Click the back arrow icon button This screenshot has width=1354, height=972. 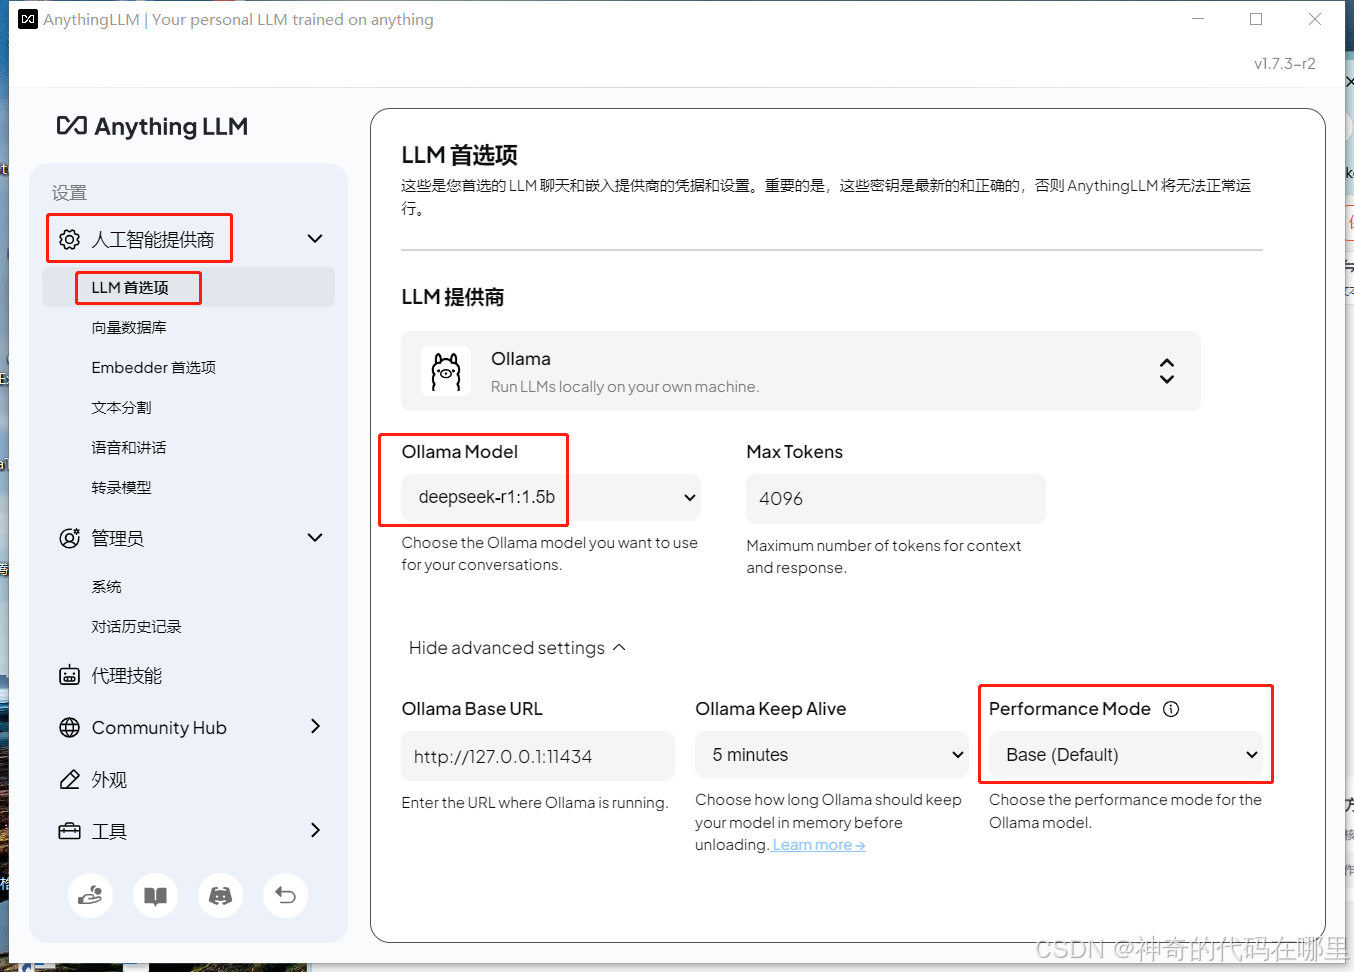tap(285, 895)
